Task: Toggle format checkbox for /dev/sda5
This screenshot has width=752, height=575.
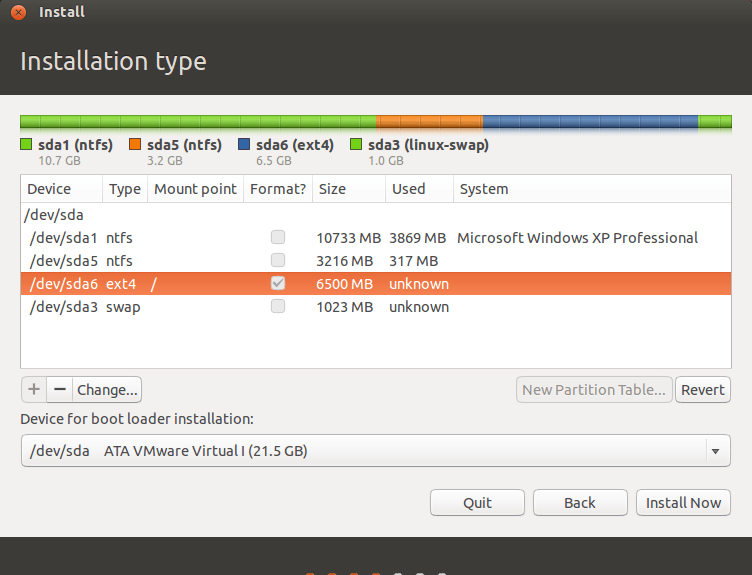Action: tap(278, 261)
